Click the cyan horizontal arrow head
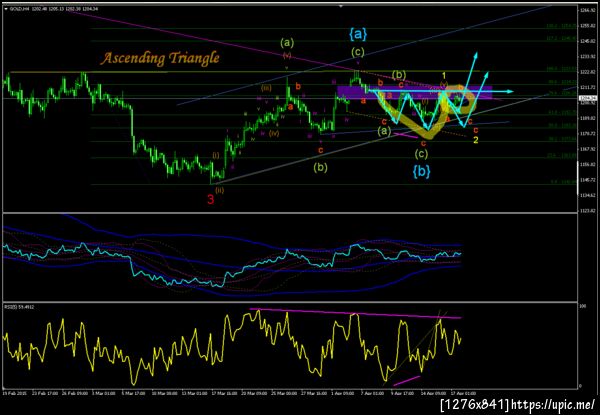 [x=510, y=91]
